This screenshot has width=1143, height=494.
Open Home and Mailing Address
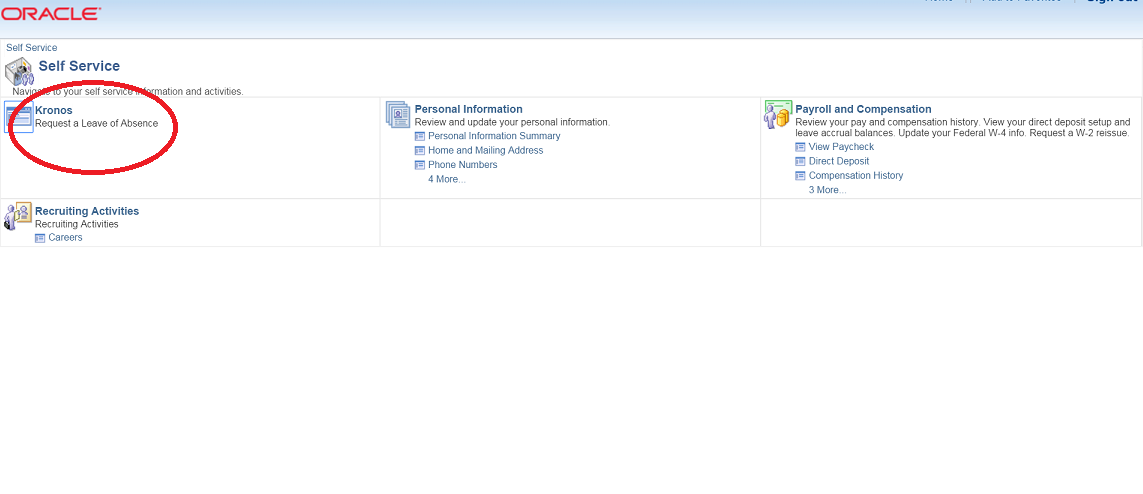[485, 150]
